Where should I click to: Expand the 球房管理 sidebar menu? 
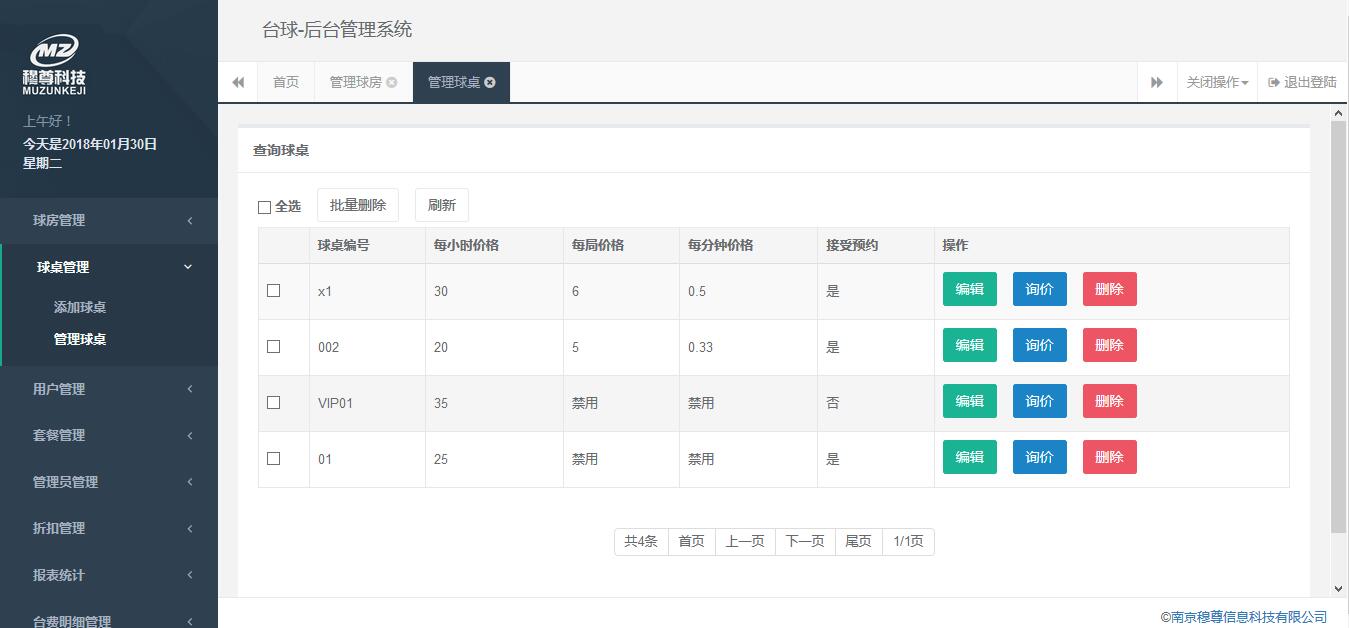tap(108, 221)
